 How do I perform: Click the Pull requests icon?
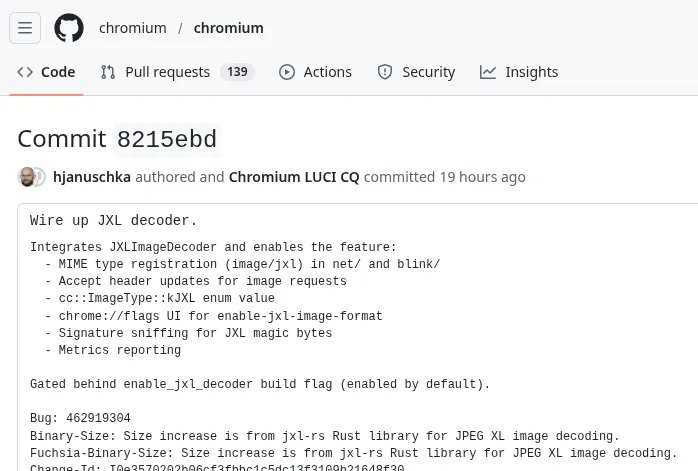point(108,72)
